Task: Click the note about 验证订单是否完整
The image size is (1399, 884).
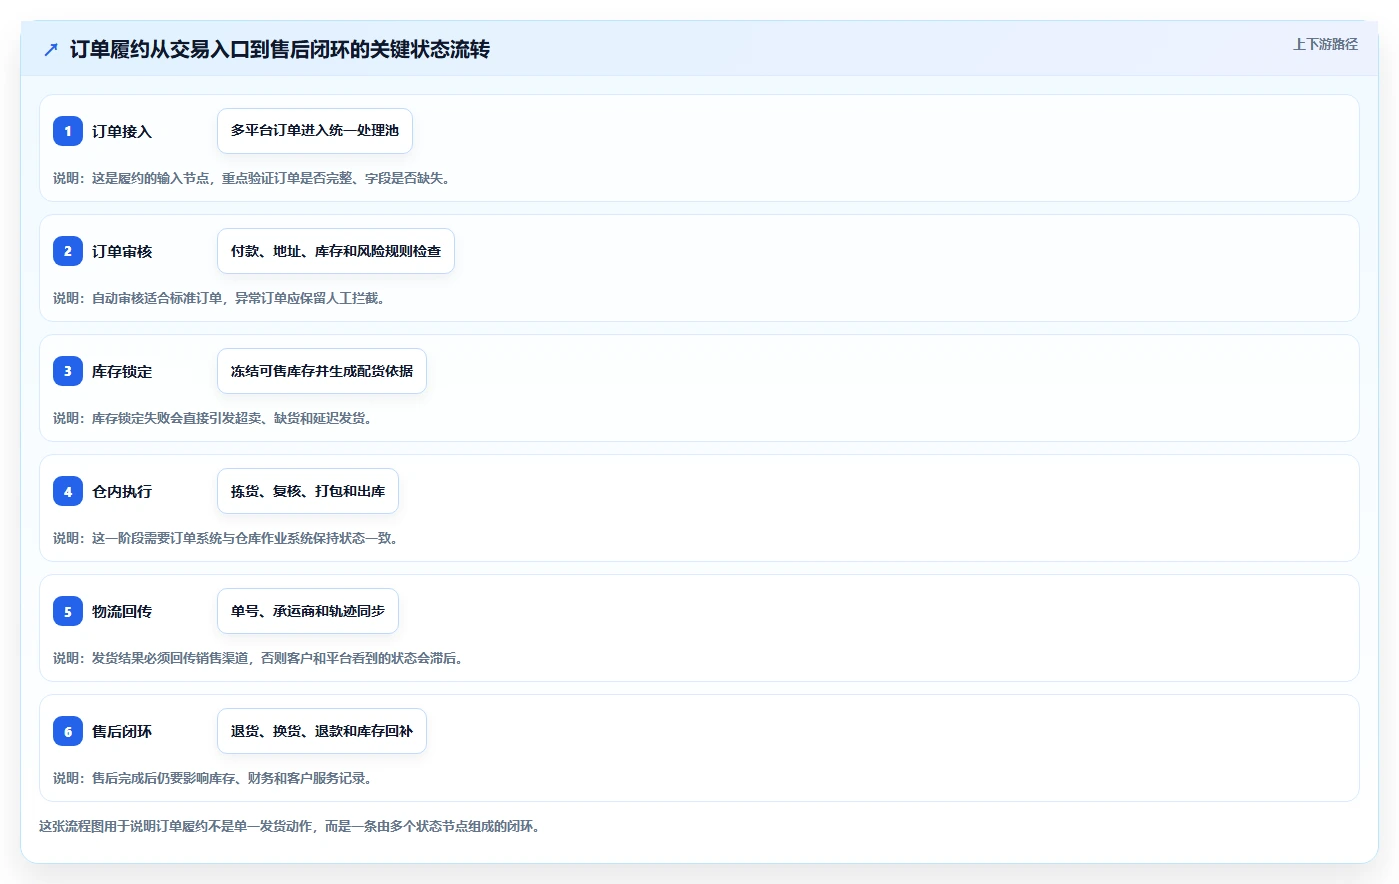Action: pos(254,178)
